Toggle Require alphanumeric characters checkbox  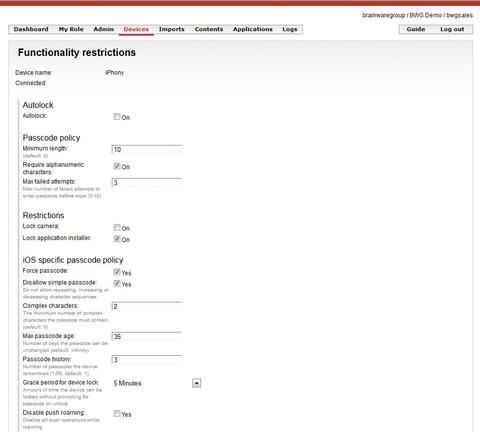click(x=117, y=166)
